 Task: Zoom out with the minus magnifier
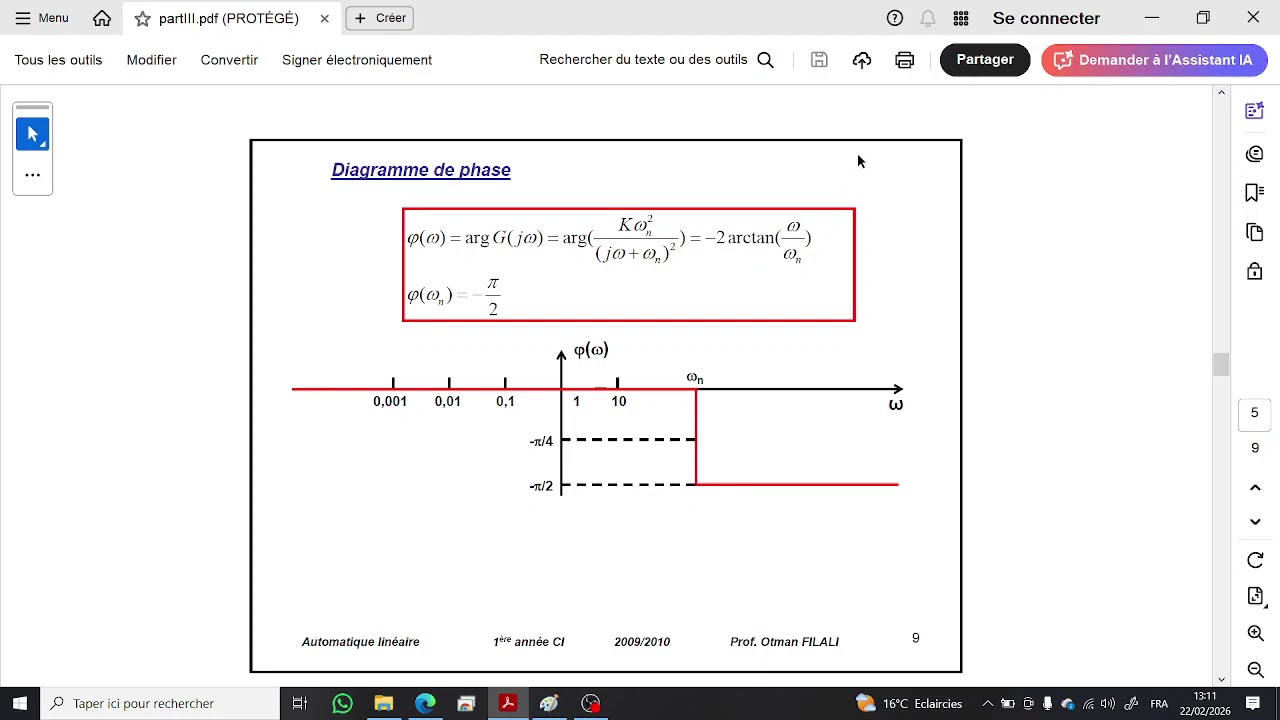(x=1255, y=669)
